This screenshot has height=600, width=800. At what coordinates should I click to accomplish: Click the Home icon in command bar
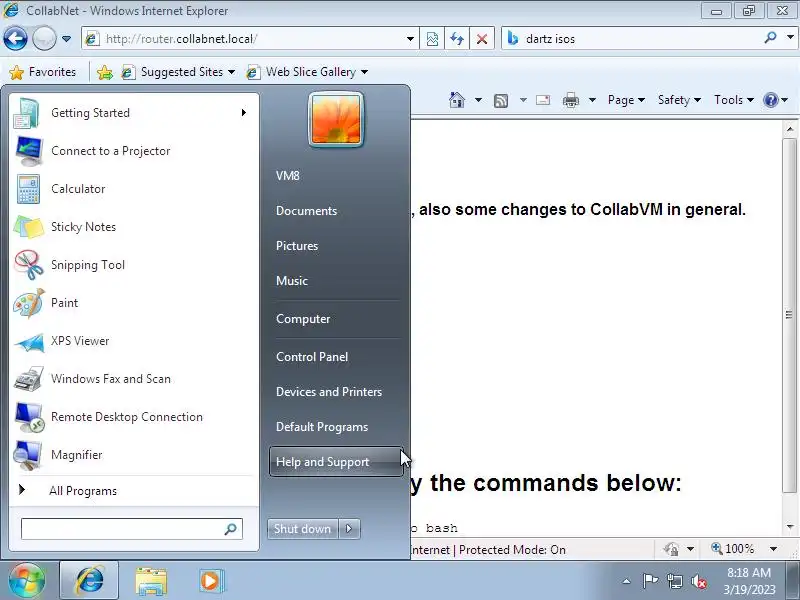[457, 100]
